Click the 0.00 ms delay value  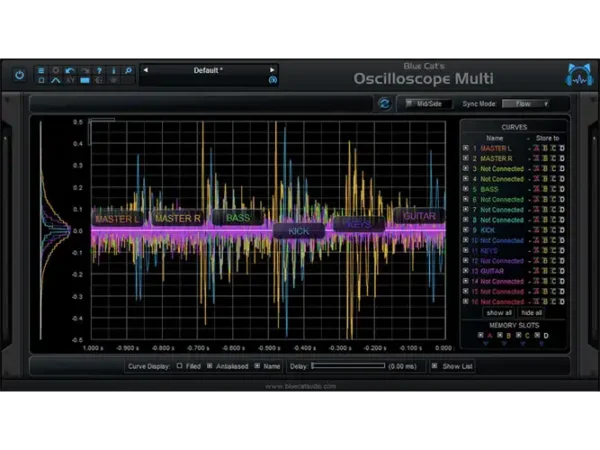click(x=402, y=366)
